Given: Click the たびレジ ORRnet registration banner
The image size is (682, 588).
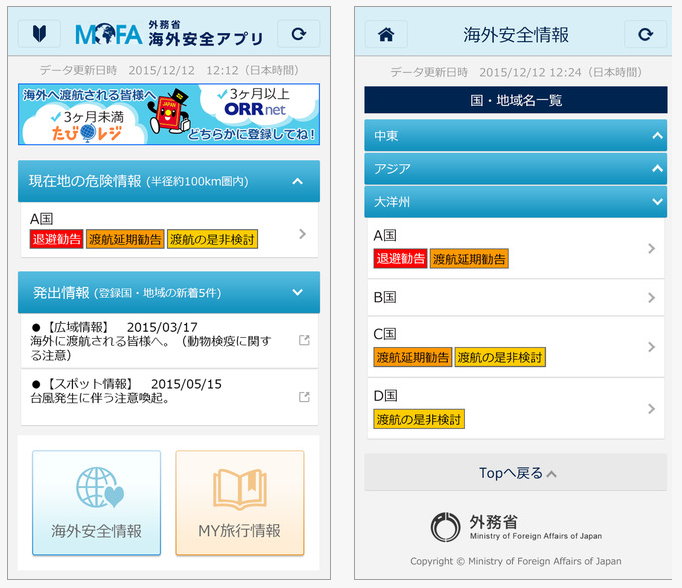Looking at the screenshot, I should [168, 114].
